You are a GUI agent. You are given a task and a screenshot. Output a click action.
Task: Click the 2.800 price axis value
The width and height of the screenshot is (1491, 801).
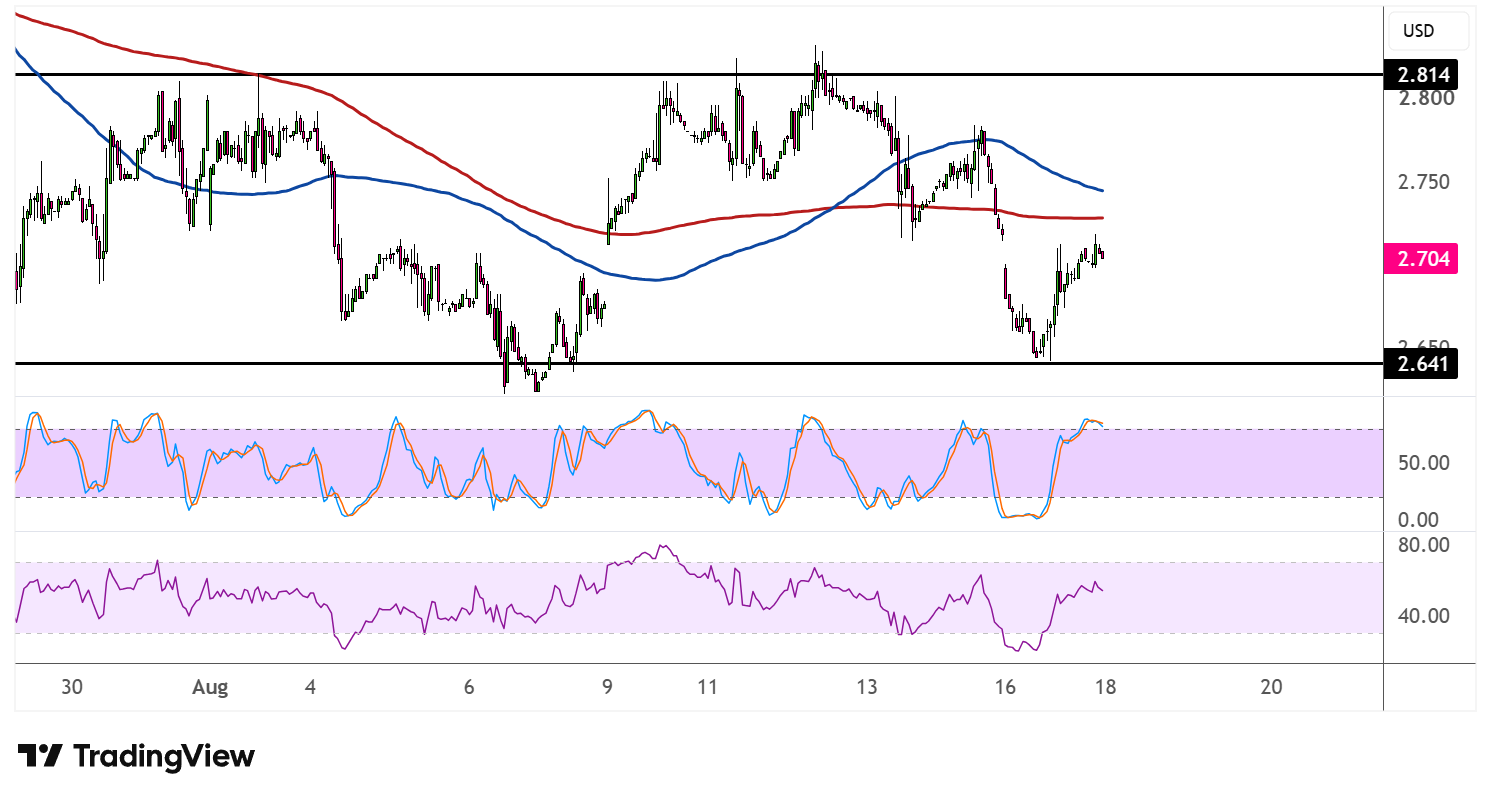click(1427, 98)
